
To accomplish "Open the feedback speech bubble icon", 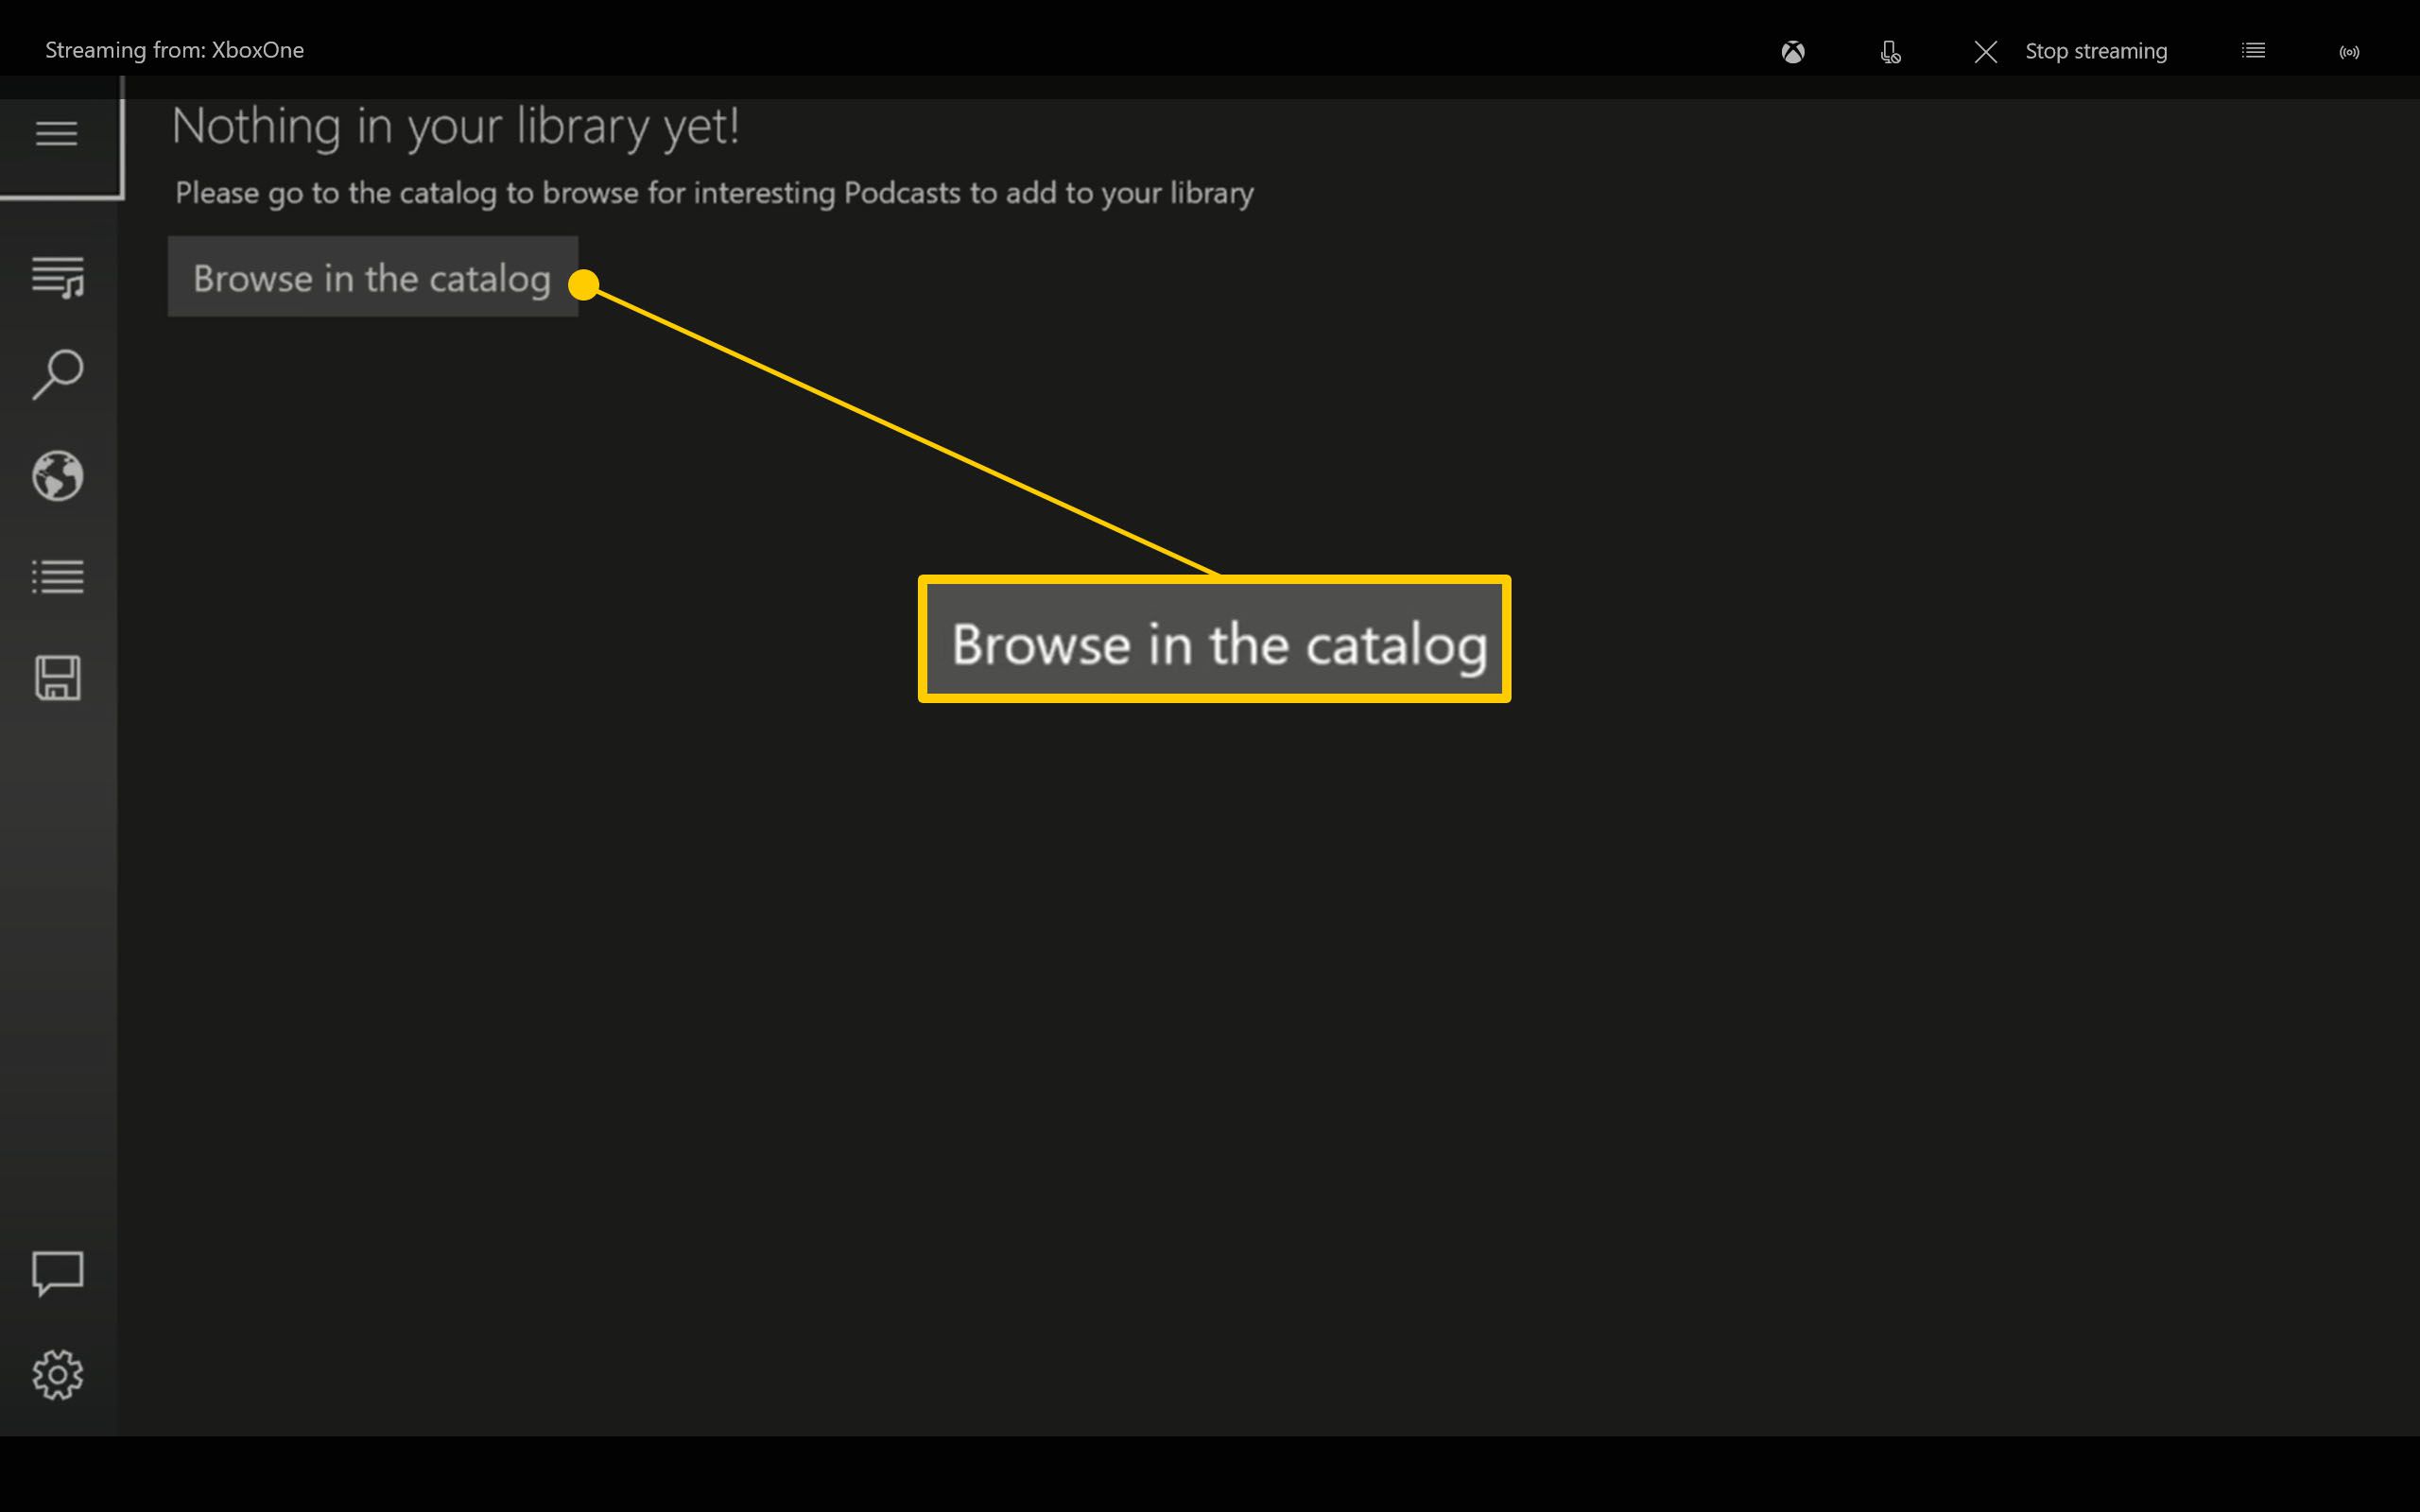I will (x=58, y=1273).
